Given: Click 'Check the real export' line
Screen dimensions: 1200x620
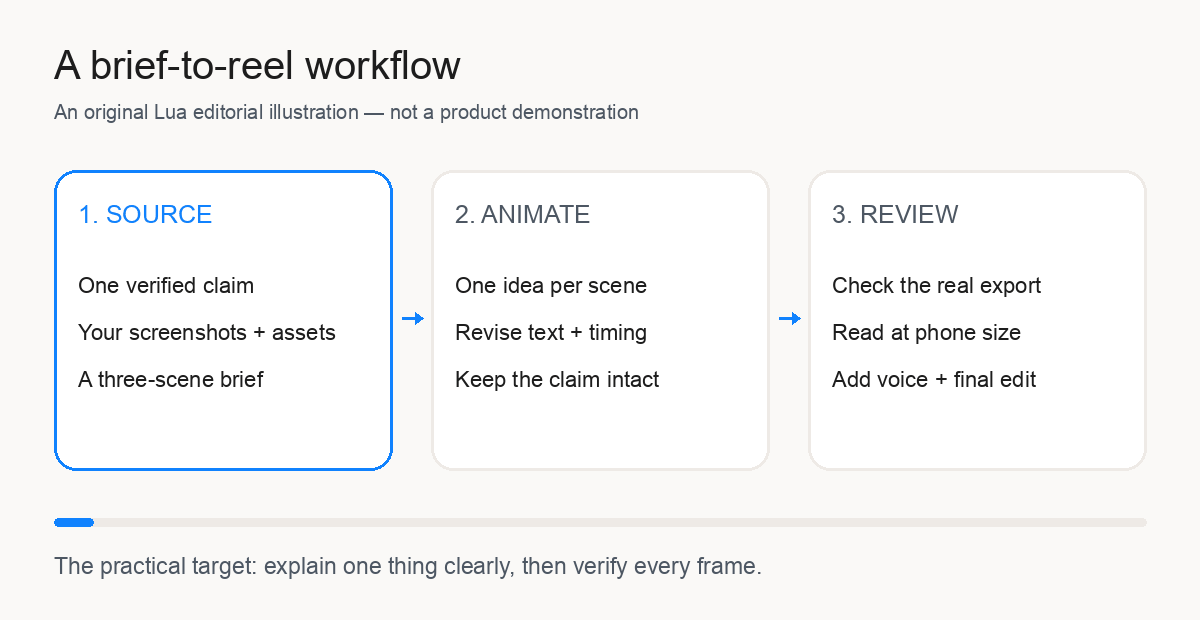Looking at the screenshot, I should pos(936,286).
